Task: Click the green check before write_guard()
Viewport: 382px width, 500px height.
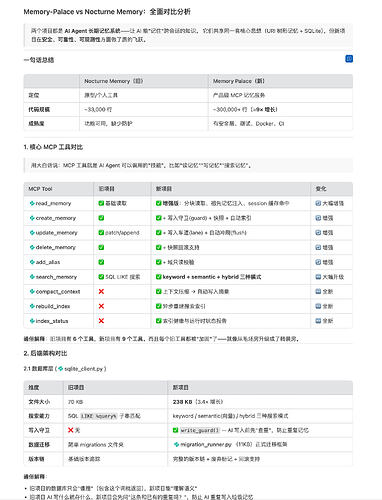Action: [x=175, y=430]
